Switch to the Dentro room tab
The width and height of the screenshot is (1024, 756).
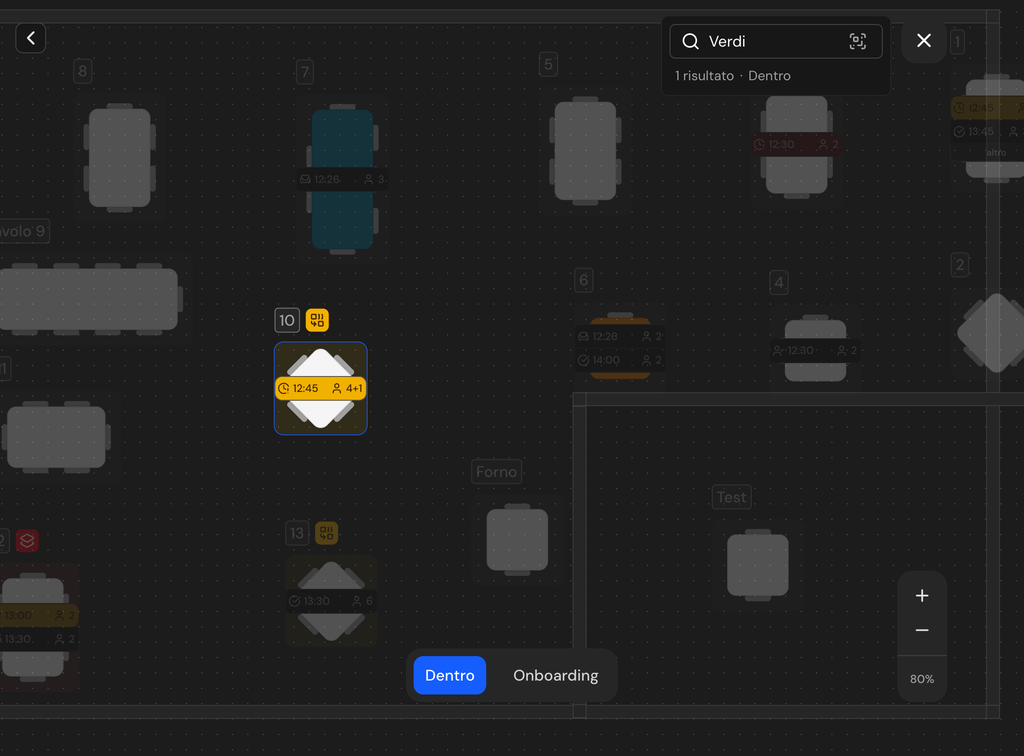click(449, 675)
